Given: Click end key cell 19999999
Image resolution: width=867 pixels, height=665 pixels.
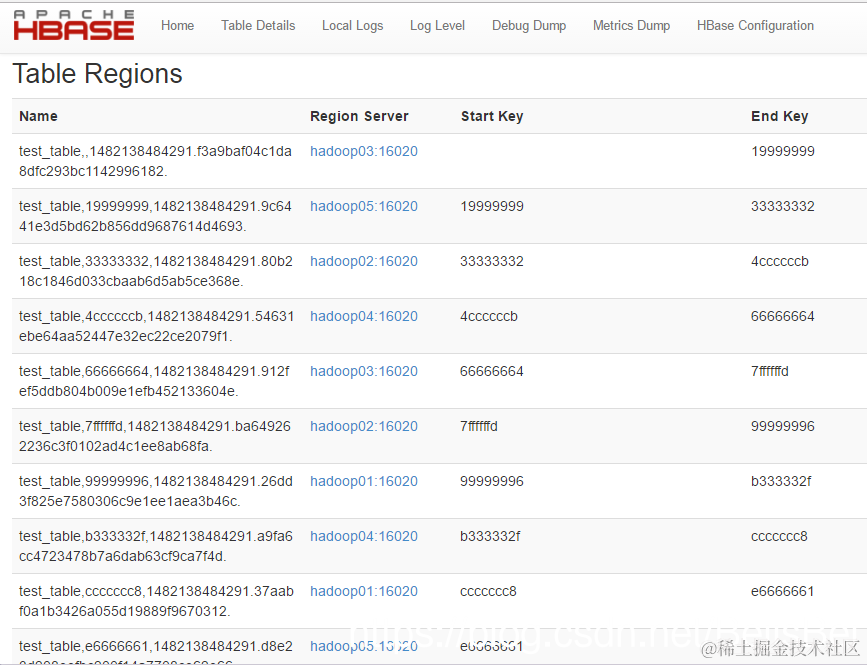Looking at the screenshot, I should 783,151.
